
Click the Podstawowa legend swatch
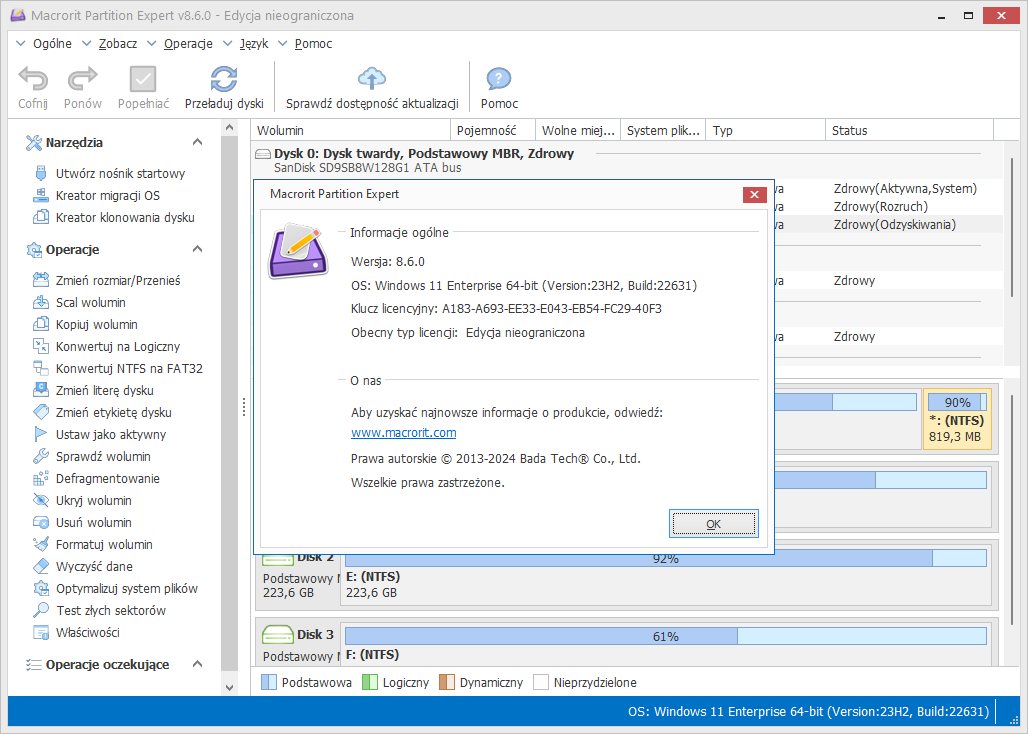269,682
